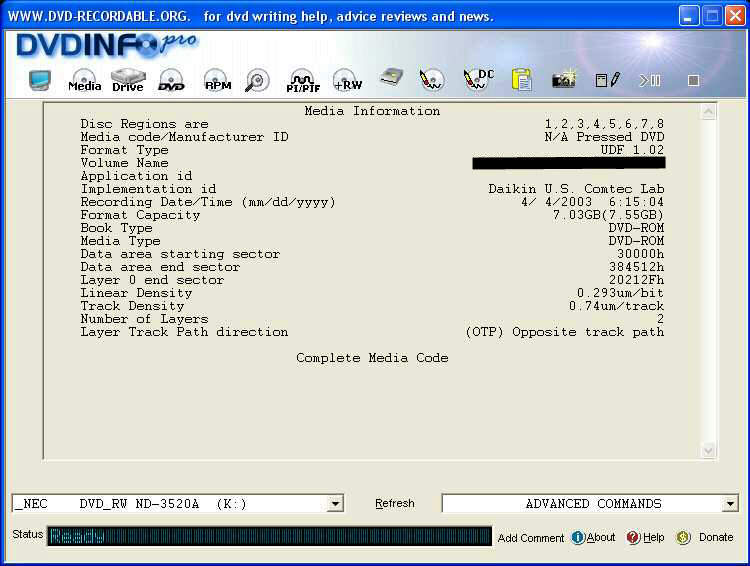750x566 pixels.
Task: Click the DVDINFOpro logo
Action: click(x=107, y=45)
